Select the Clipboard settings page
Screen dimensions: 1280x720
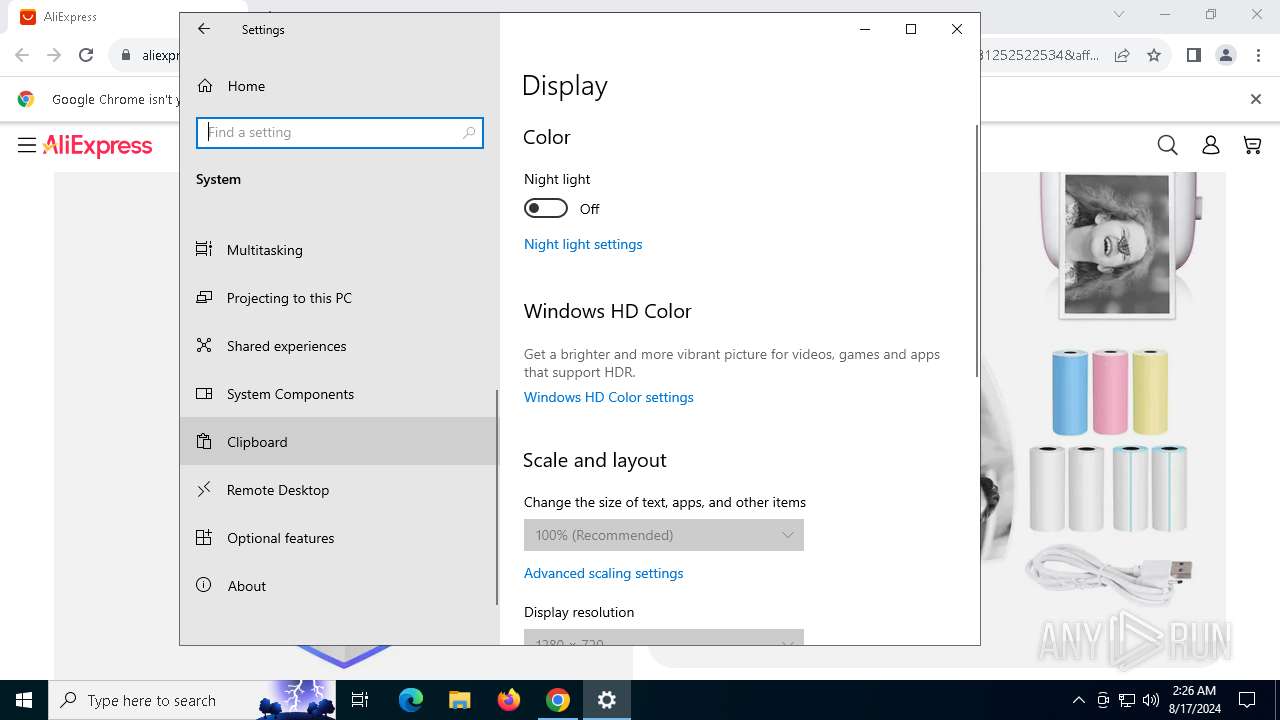click(339, 442)
